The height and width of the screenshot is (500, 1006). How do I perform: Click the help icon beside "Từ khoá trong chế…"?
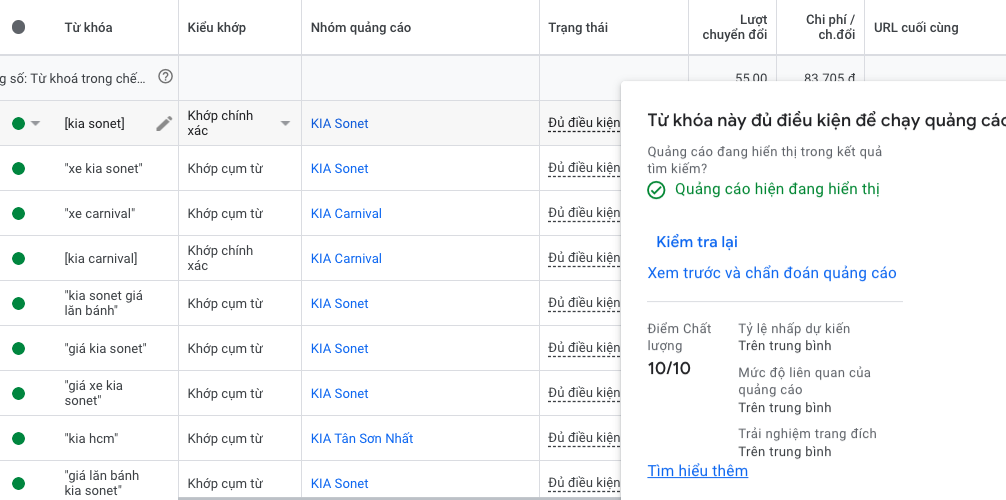click(166, 77)
